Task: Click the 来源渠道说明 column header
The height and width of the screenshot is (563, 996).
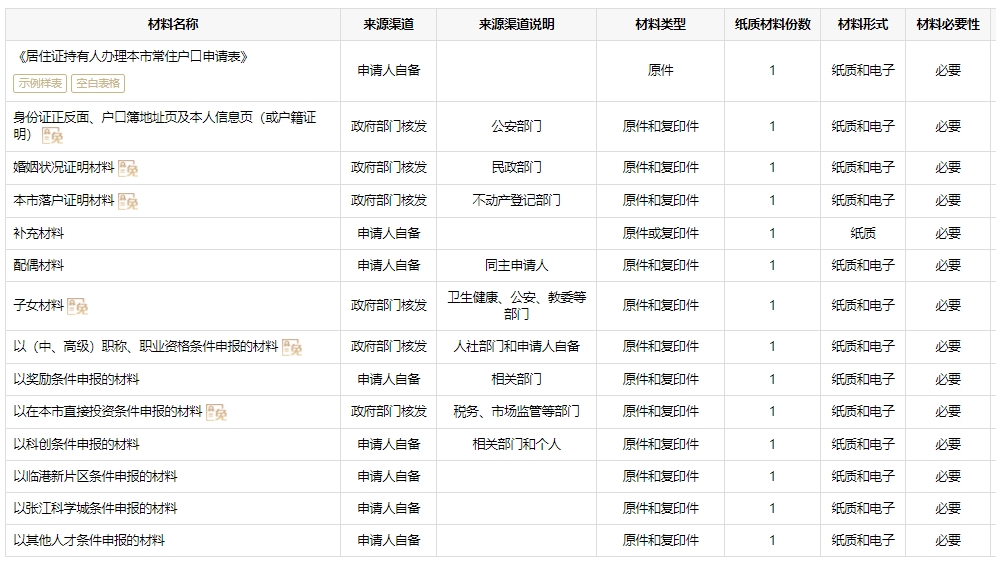Action: point(516,24)
